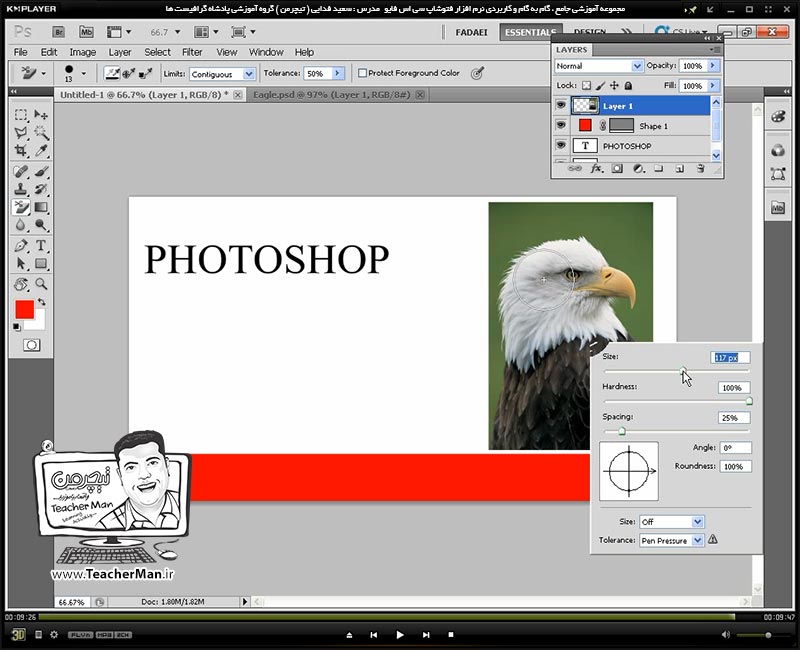Screen dimensions: 800x650
Task: Select the History Brush tool
Action: pos(41,189)
